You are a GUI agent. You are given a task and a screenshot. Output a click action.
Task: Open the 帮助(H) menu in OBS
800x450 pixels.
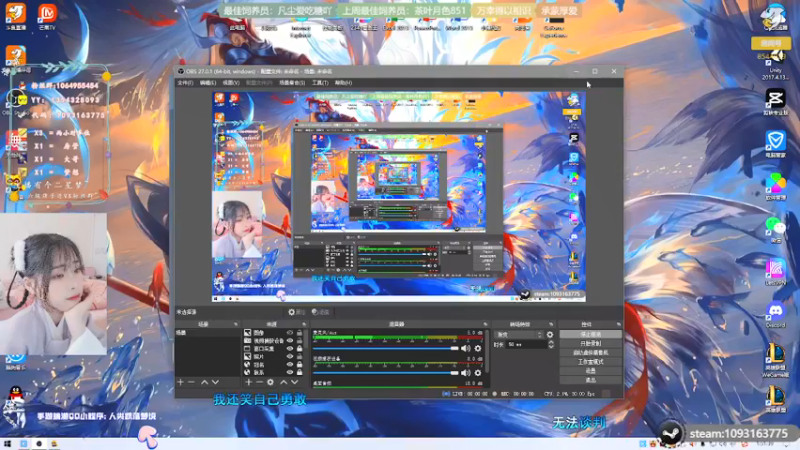pyautogui.click(x=343, y=83)
